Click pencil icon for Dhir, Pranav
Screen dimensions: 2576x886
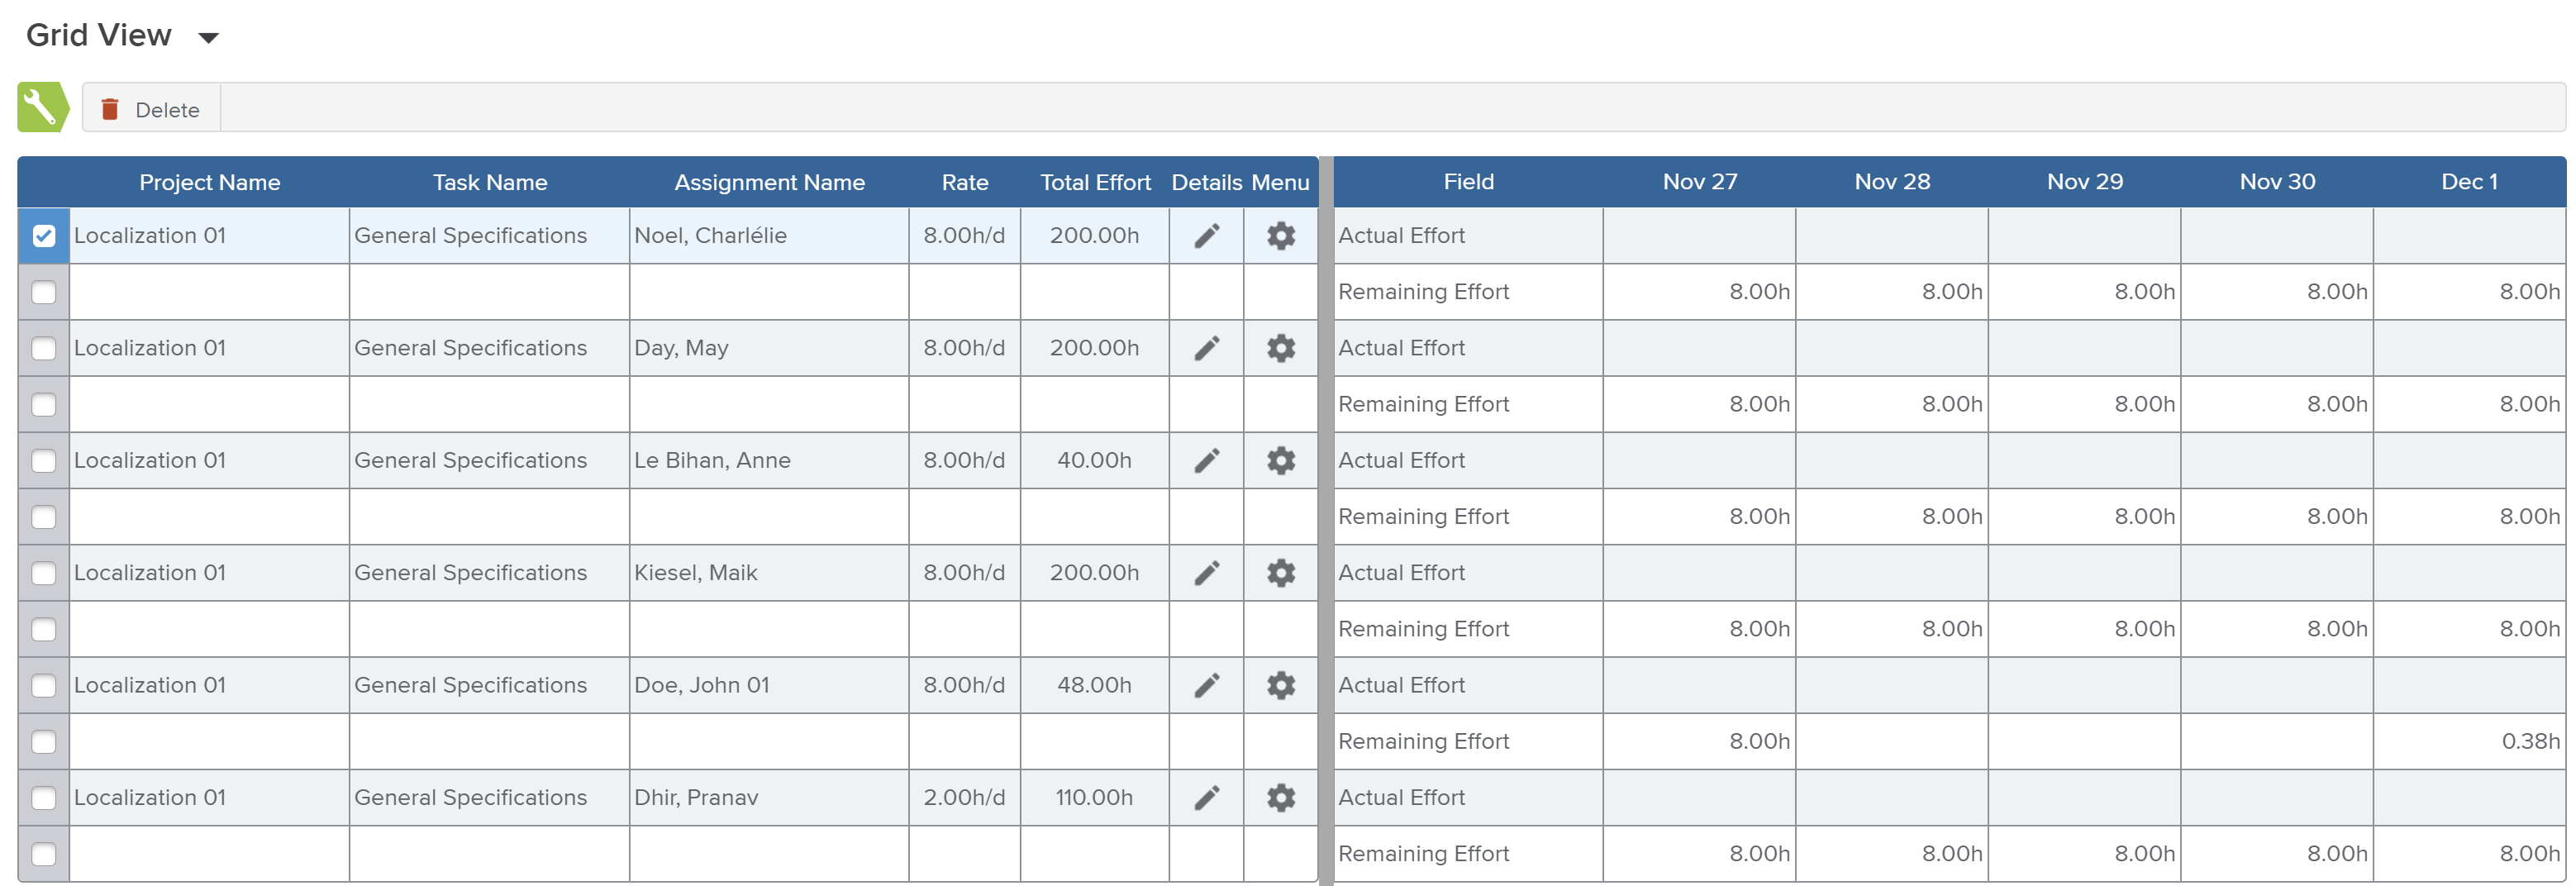pyautogui.click(x=1206, y=797)
